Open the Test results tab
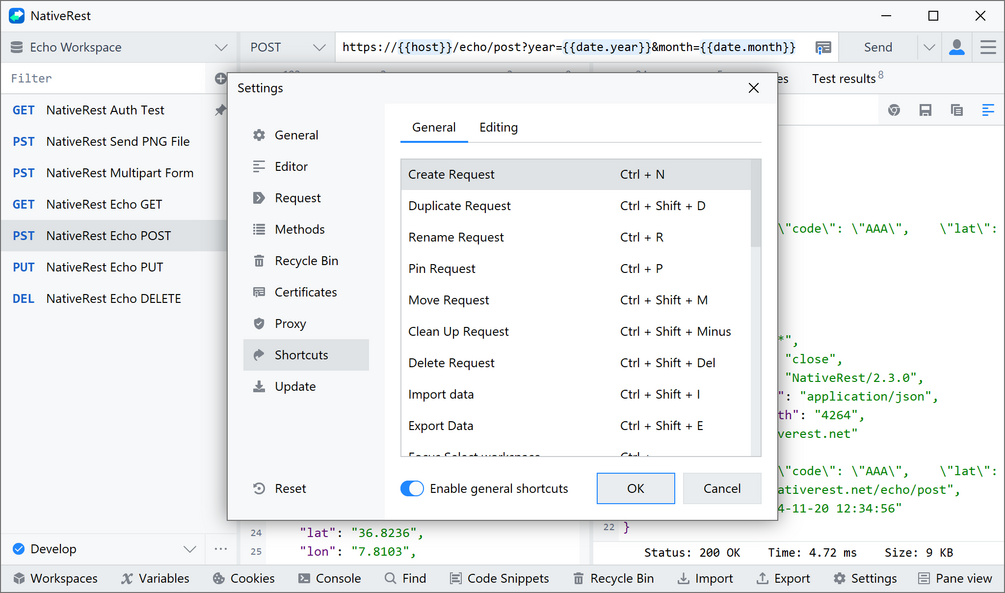 coord(847,78)
